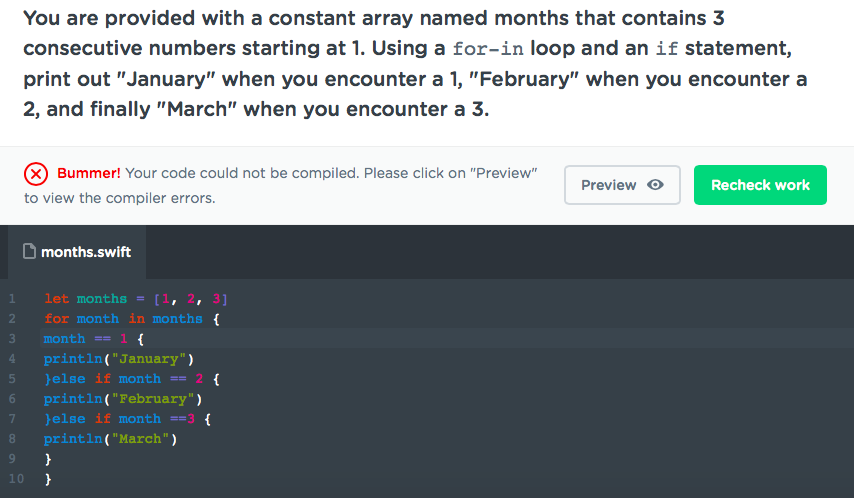
Task: Click the closing brace on line 10
Action: pyautogui.click(x=48, y=479)
